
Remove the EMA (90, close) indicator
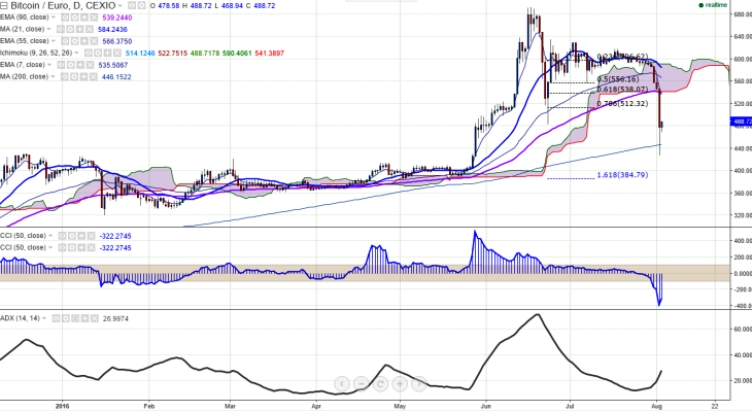(x=93, y=18)
